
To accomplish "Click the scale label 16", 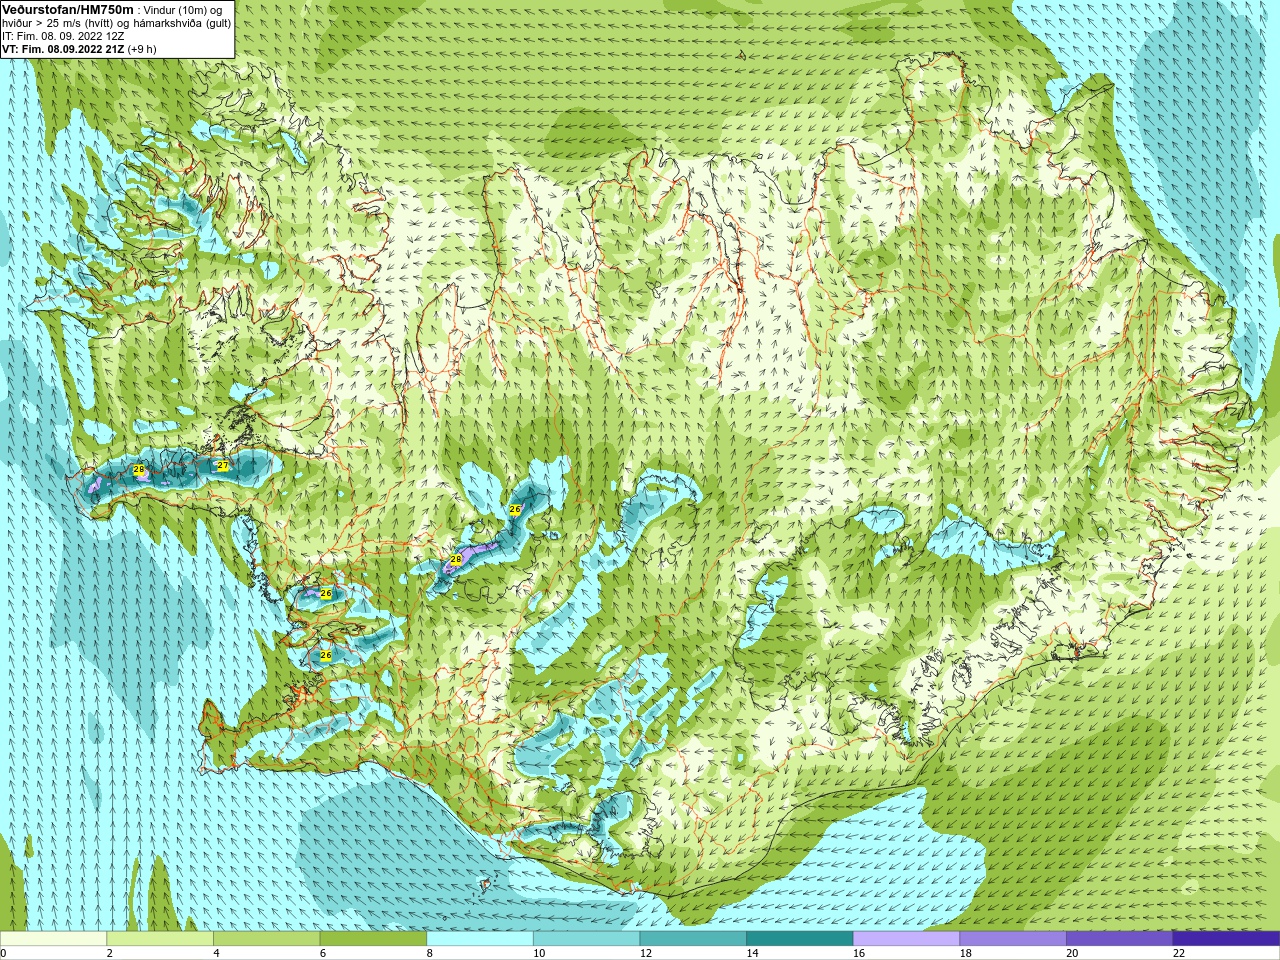I will 859,953.
